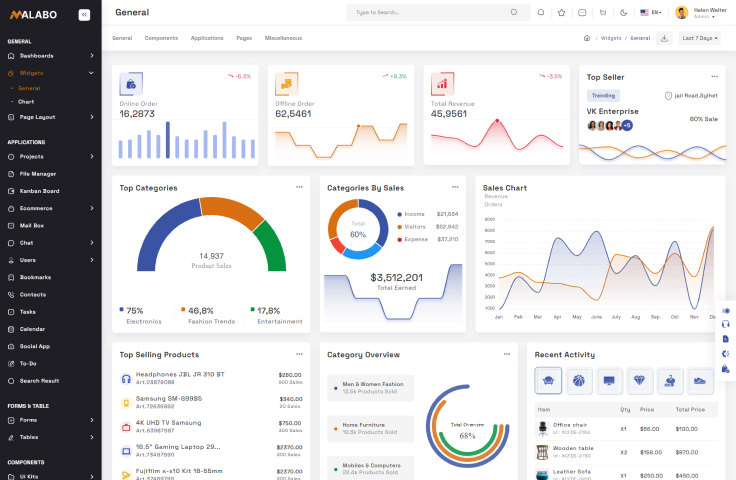This screenshot has width=736, height=480.
Task: Click the notification bell icon
Action: point(541,13)
